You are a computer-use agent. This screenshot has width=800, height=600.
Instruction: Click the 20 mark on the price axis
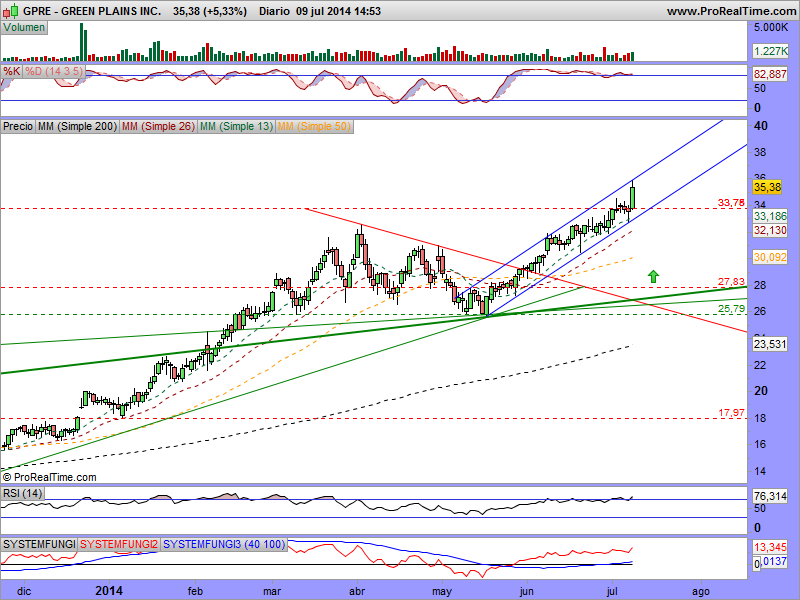[x=761, y=391]
